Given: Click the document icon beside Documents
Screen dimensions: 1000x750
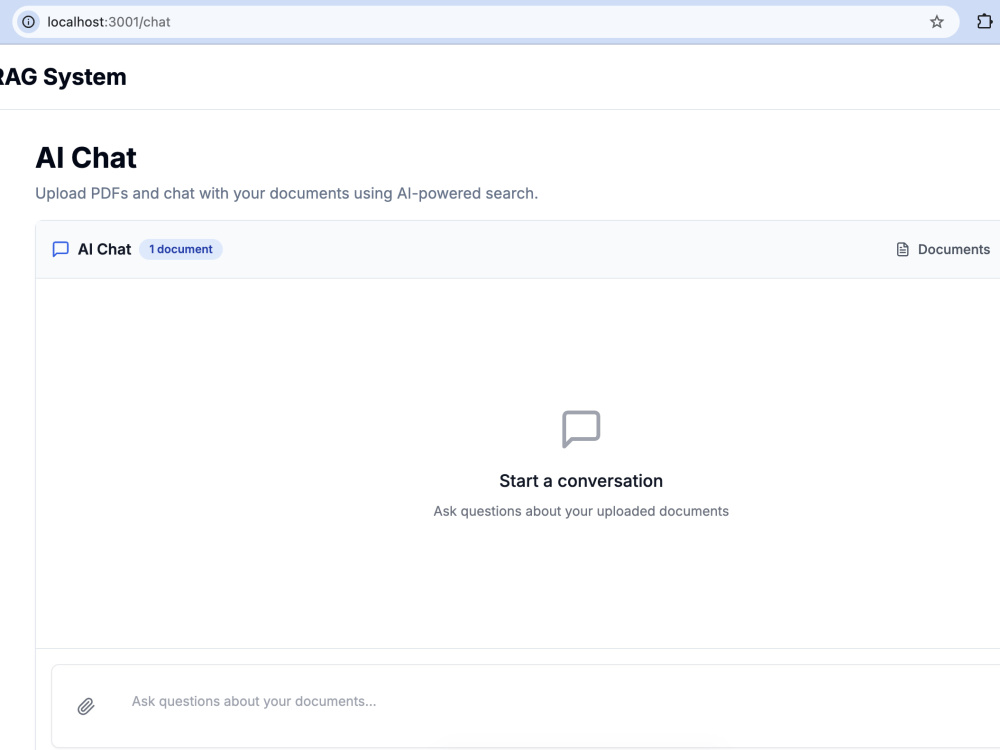Looking at the screenshot, I should point(902,249).
